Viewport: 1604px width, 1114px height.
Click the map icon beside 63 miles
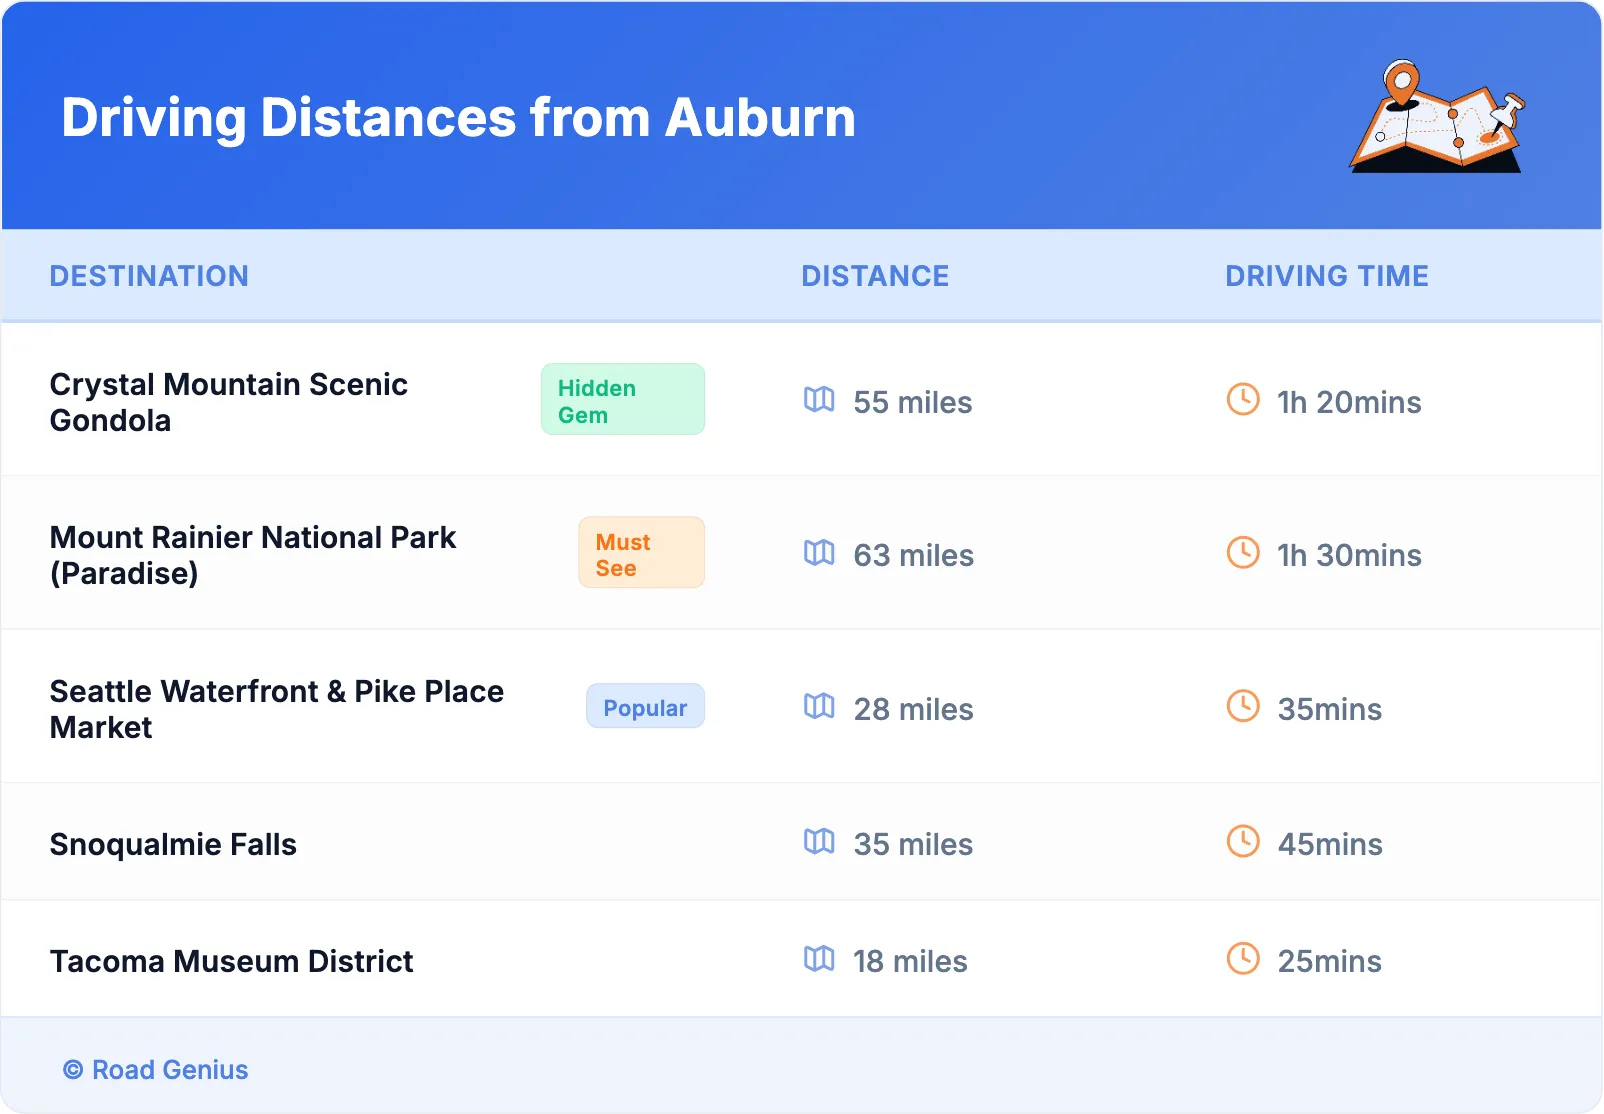pos(819,553)
